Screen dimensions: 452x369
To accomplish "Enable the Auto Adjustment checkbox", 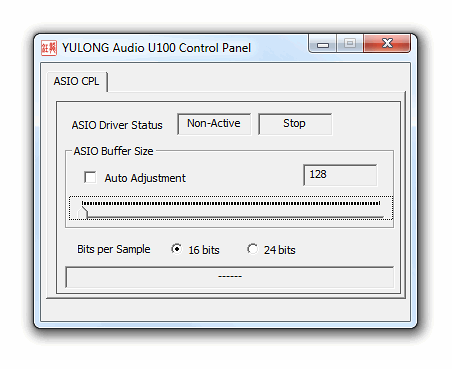I will coord(90,177).
